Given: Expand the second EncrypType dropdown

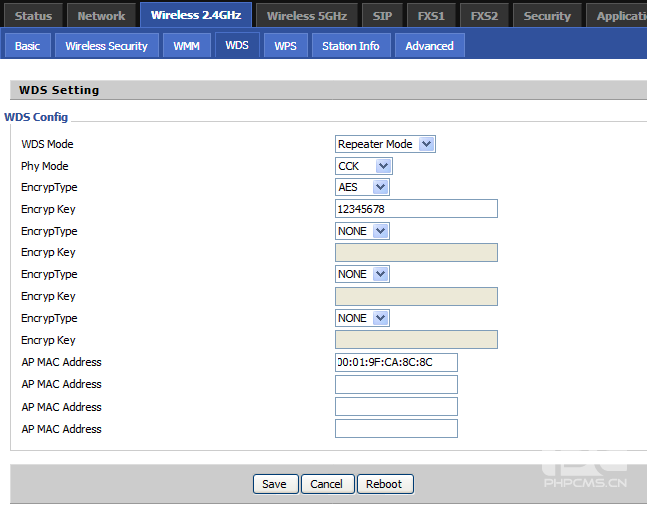Looking at the screenshot, I should 362,231.
